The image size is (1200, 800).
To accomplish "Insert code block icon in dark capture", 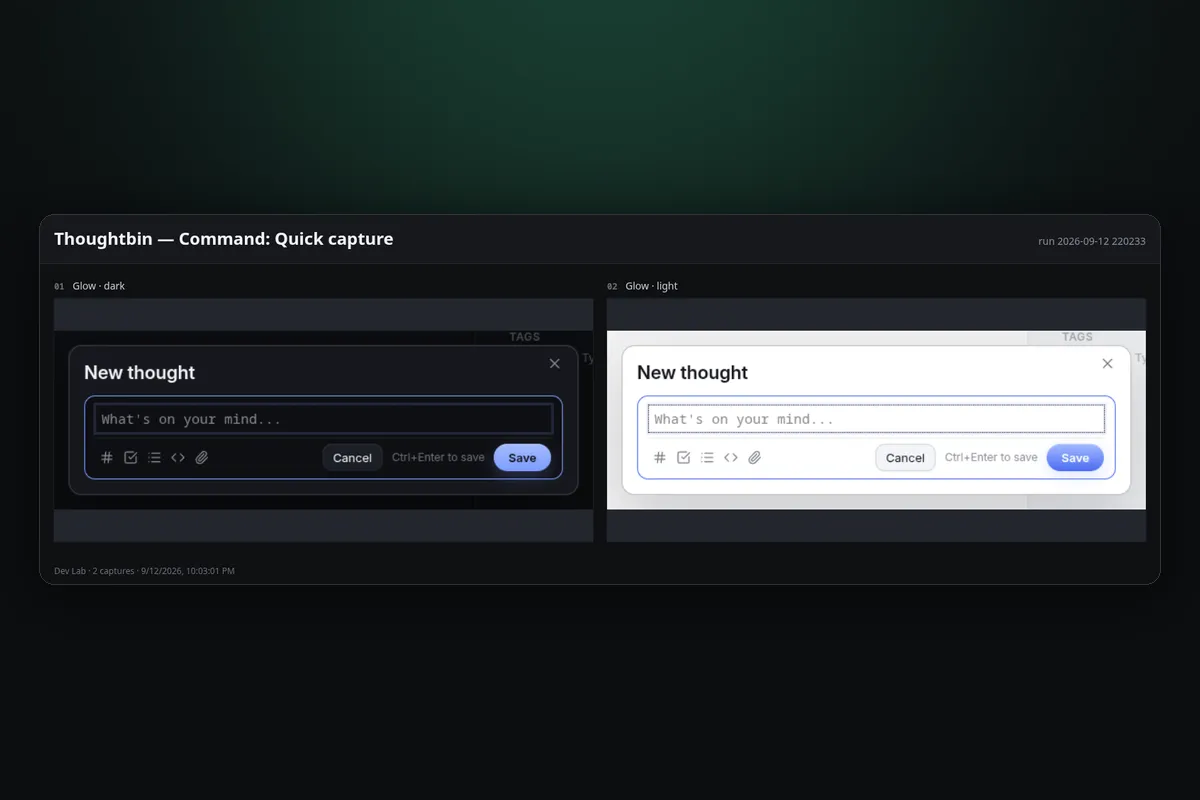I will tap(178, 457).
